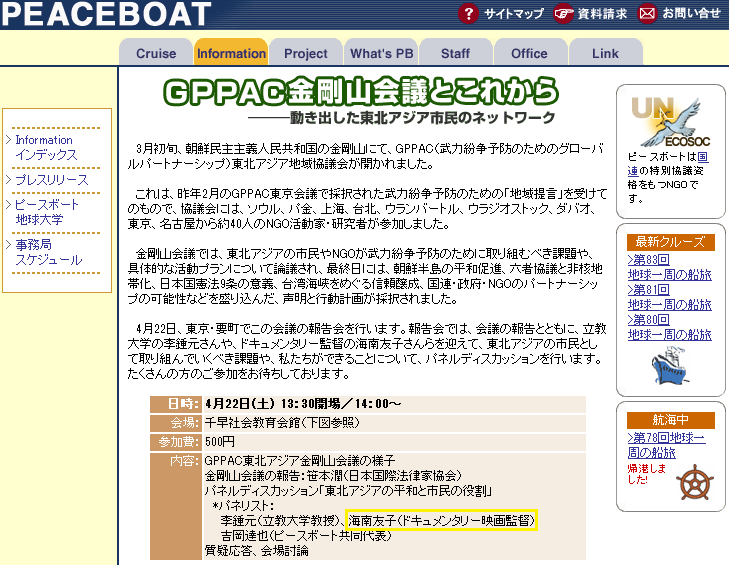Go to the What's PB tab
729x565 pixels.
tap(381, 52)
